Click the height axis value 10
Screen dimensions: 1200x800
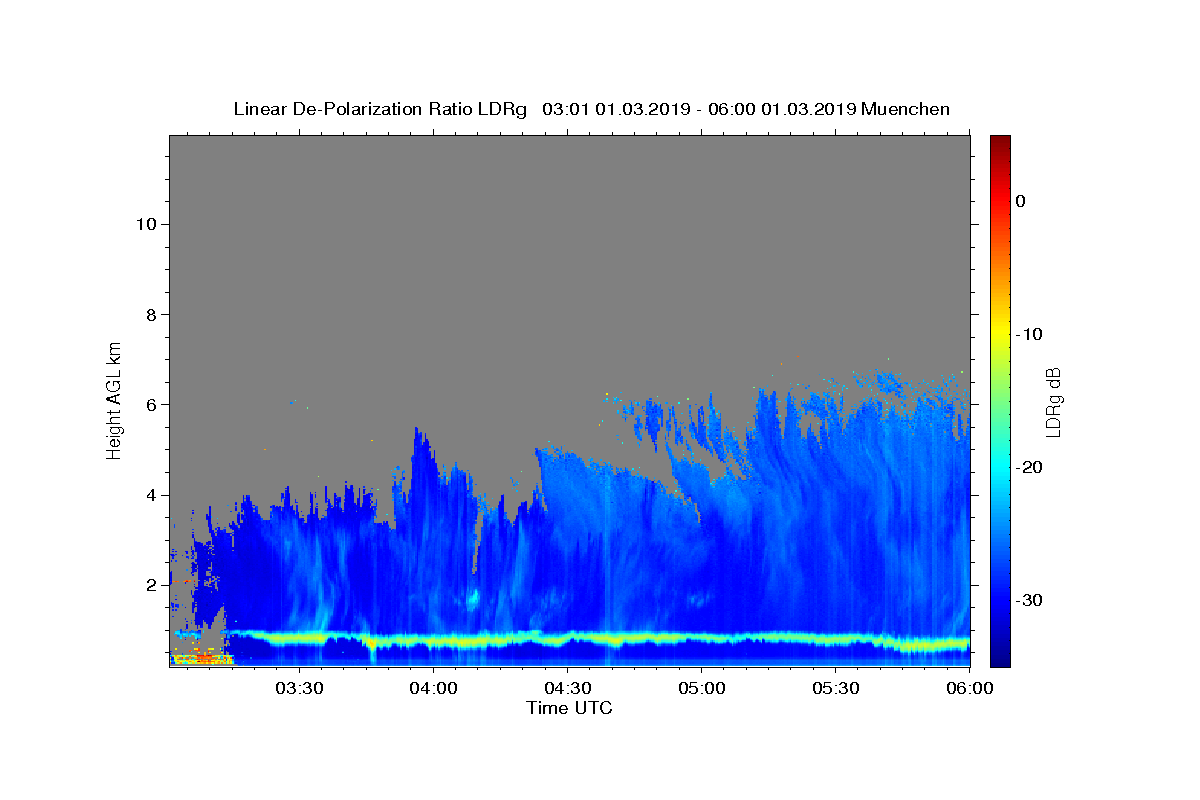point(146,224)
